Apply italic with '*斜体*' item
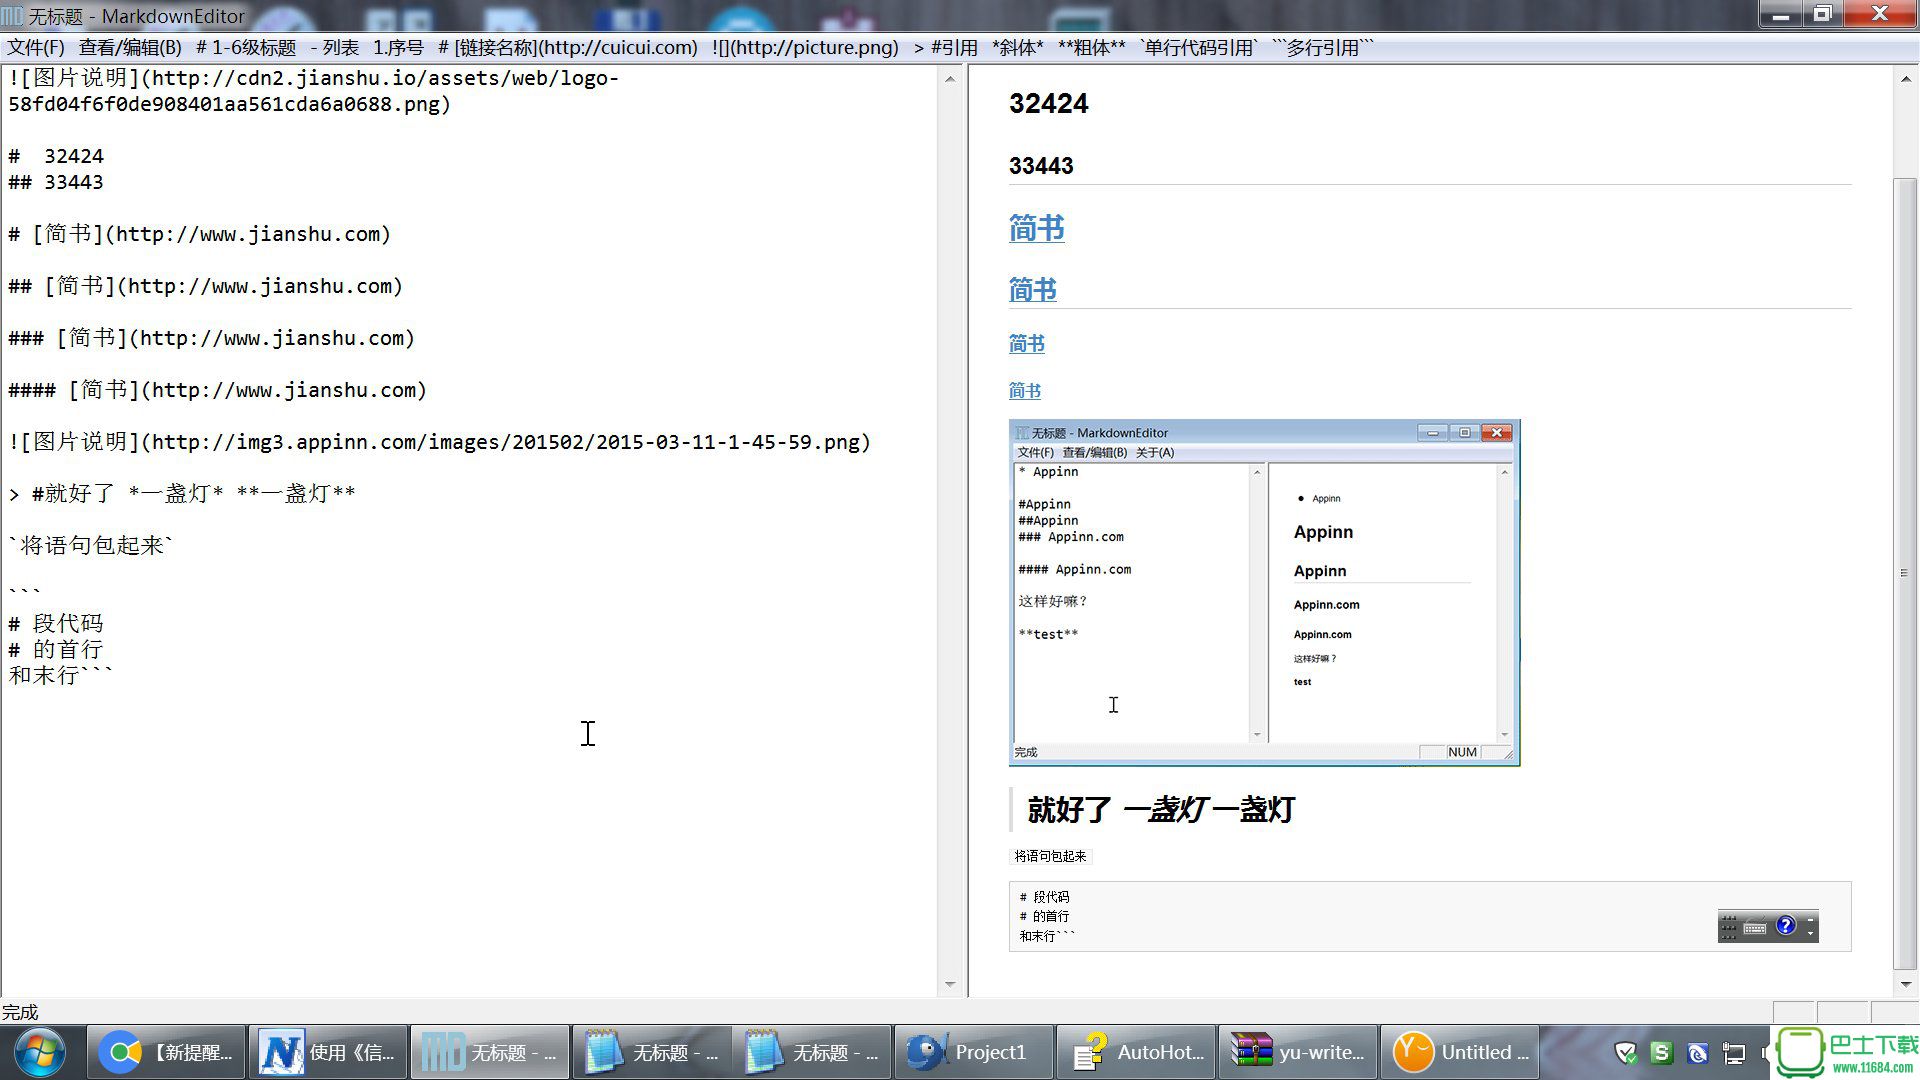 coord(1018,47)
